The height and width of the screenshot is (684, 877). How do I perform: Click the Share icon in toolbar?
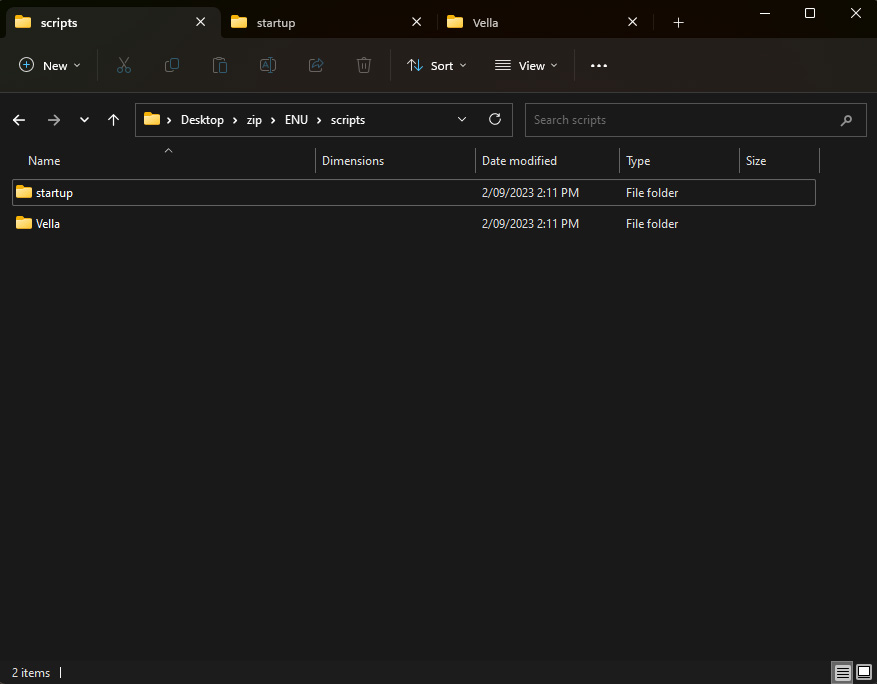316,65
